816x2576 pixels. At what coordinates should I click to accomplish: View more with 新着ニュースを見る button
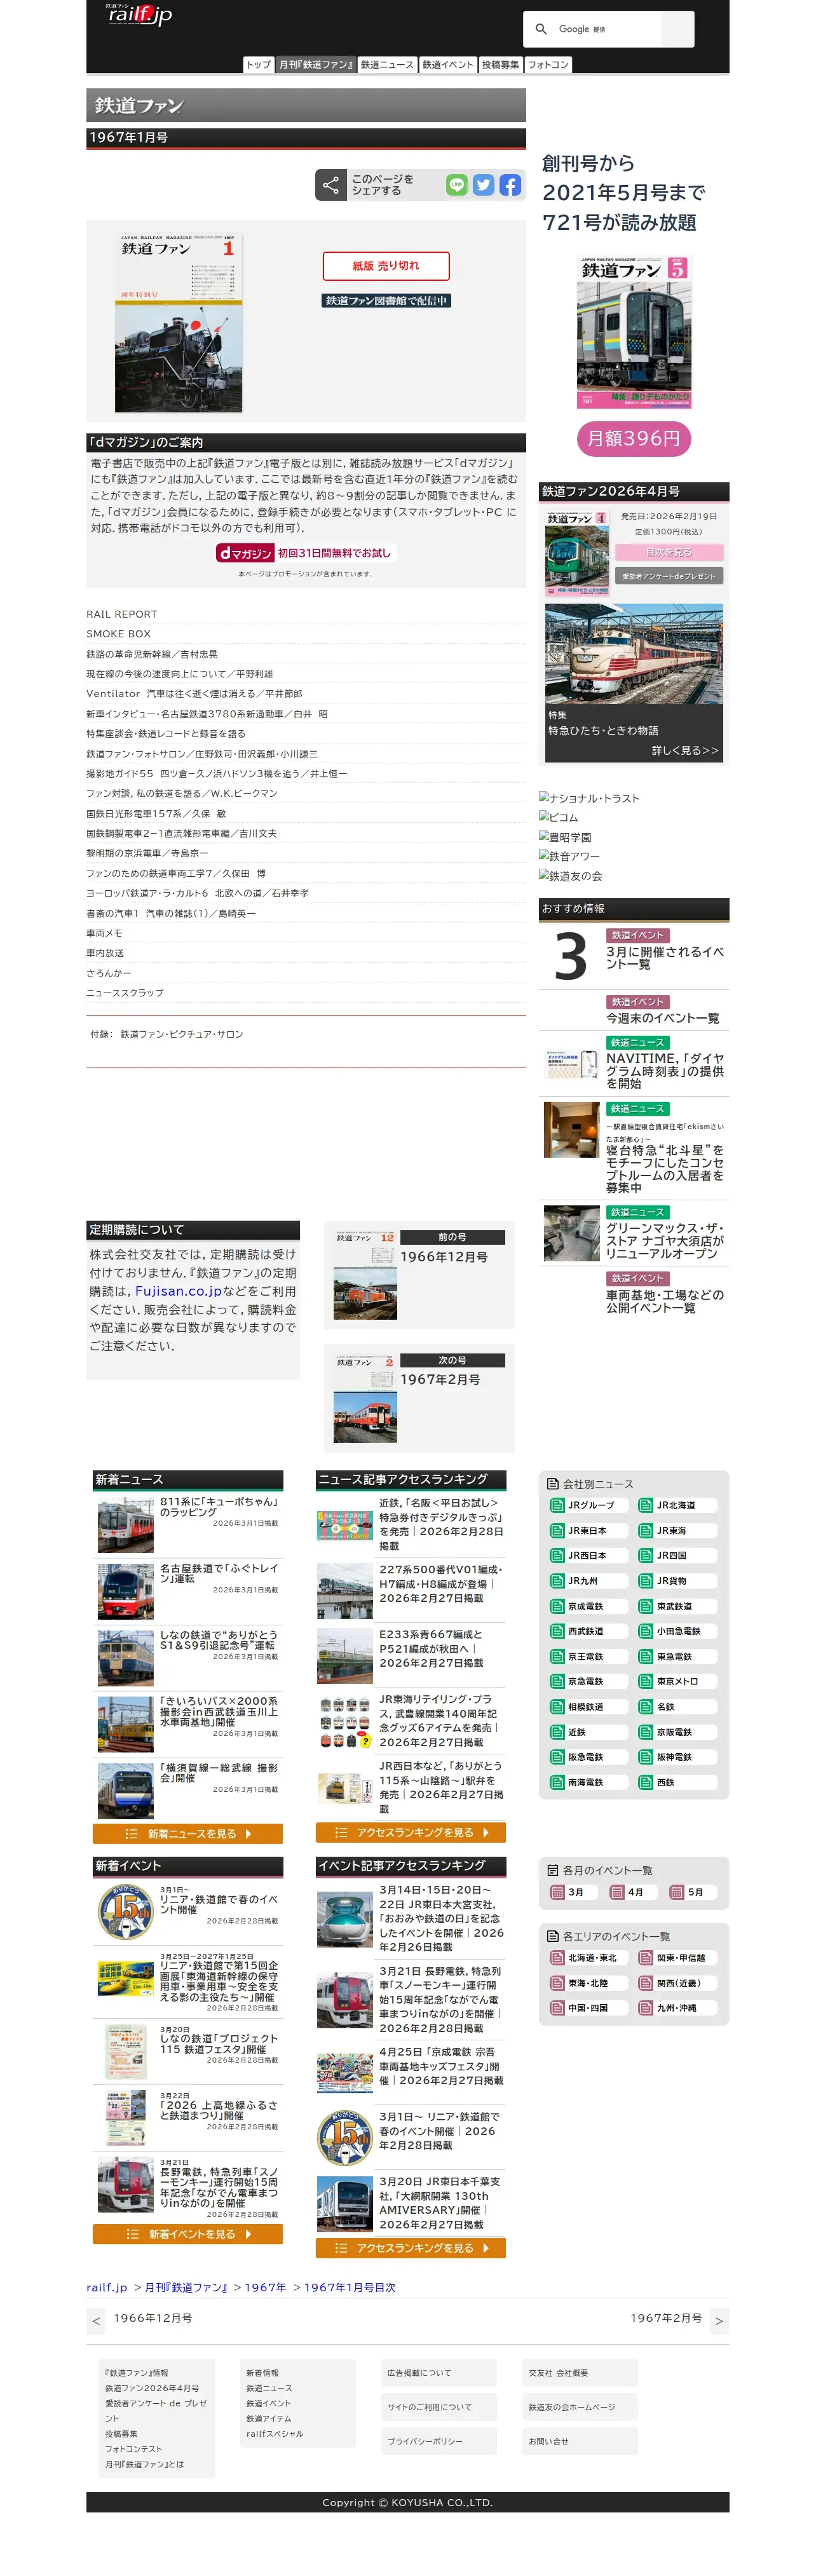[188, 1834]
